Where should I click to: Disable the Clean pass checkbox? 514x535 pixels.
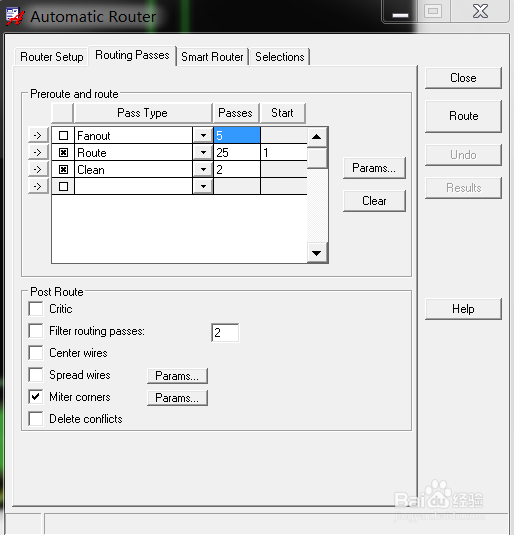click(63, 170)
